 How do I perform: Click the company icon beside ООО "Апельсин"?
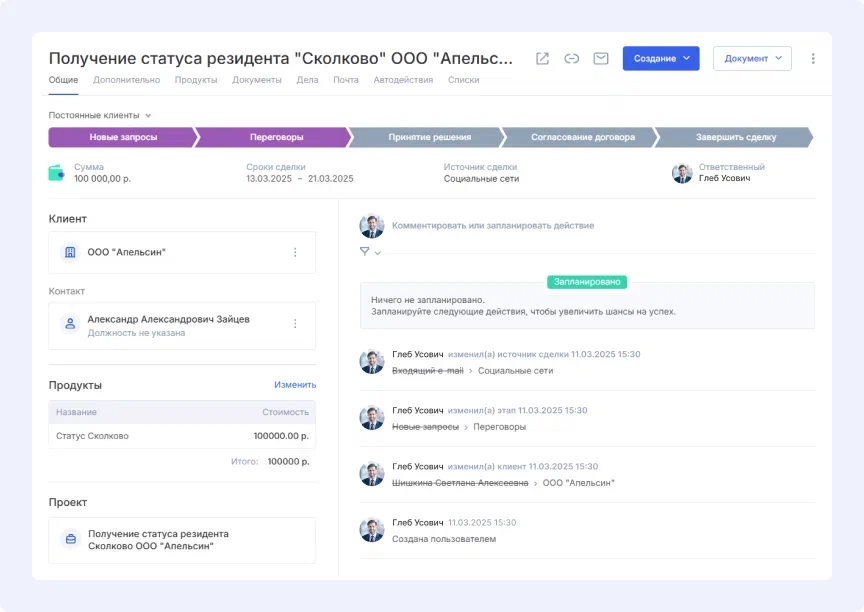68,251
